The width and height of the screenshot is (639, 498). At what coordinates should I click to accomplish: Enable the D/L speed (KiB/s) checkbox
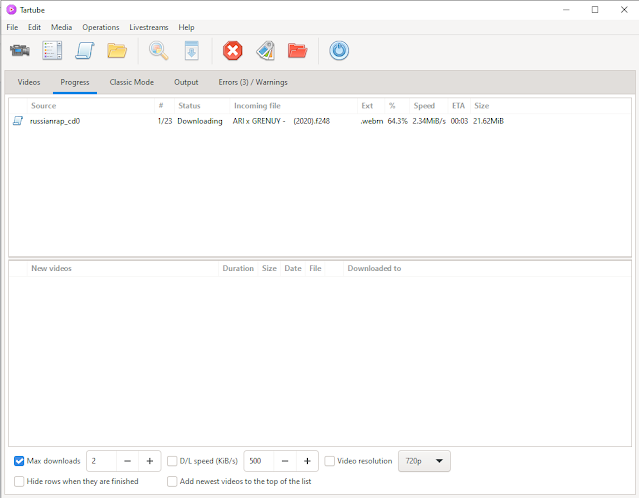(172, 461)
